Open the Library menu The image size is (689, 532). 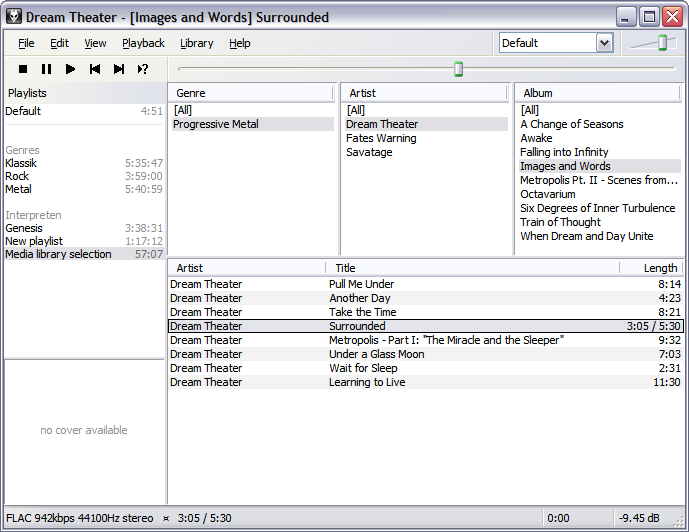point(196,43)
